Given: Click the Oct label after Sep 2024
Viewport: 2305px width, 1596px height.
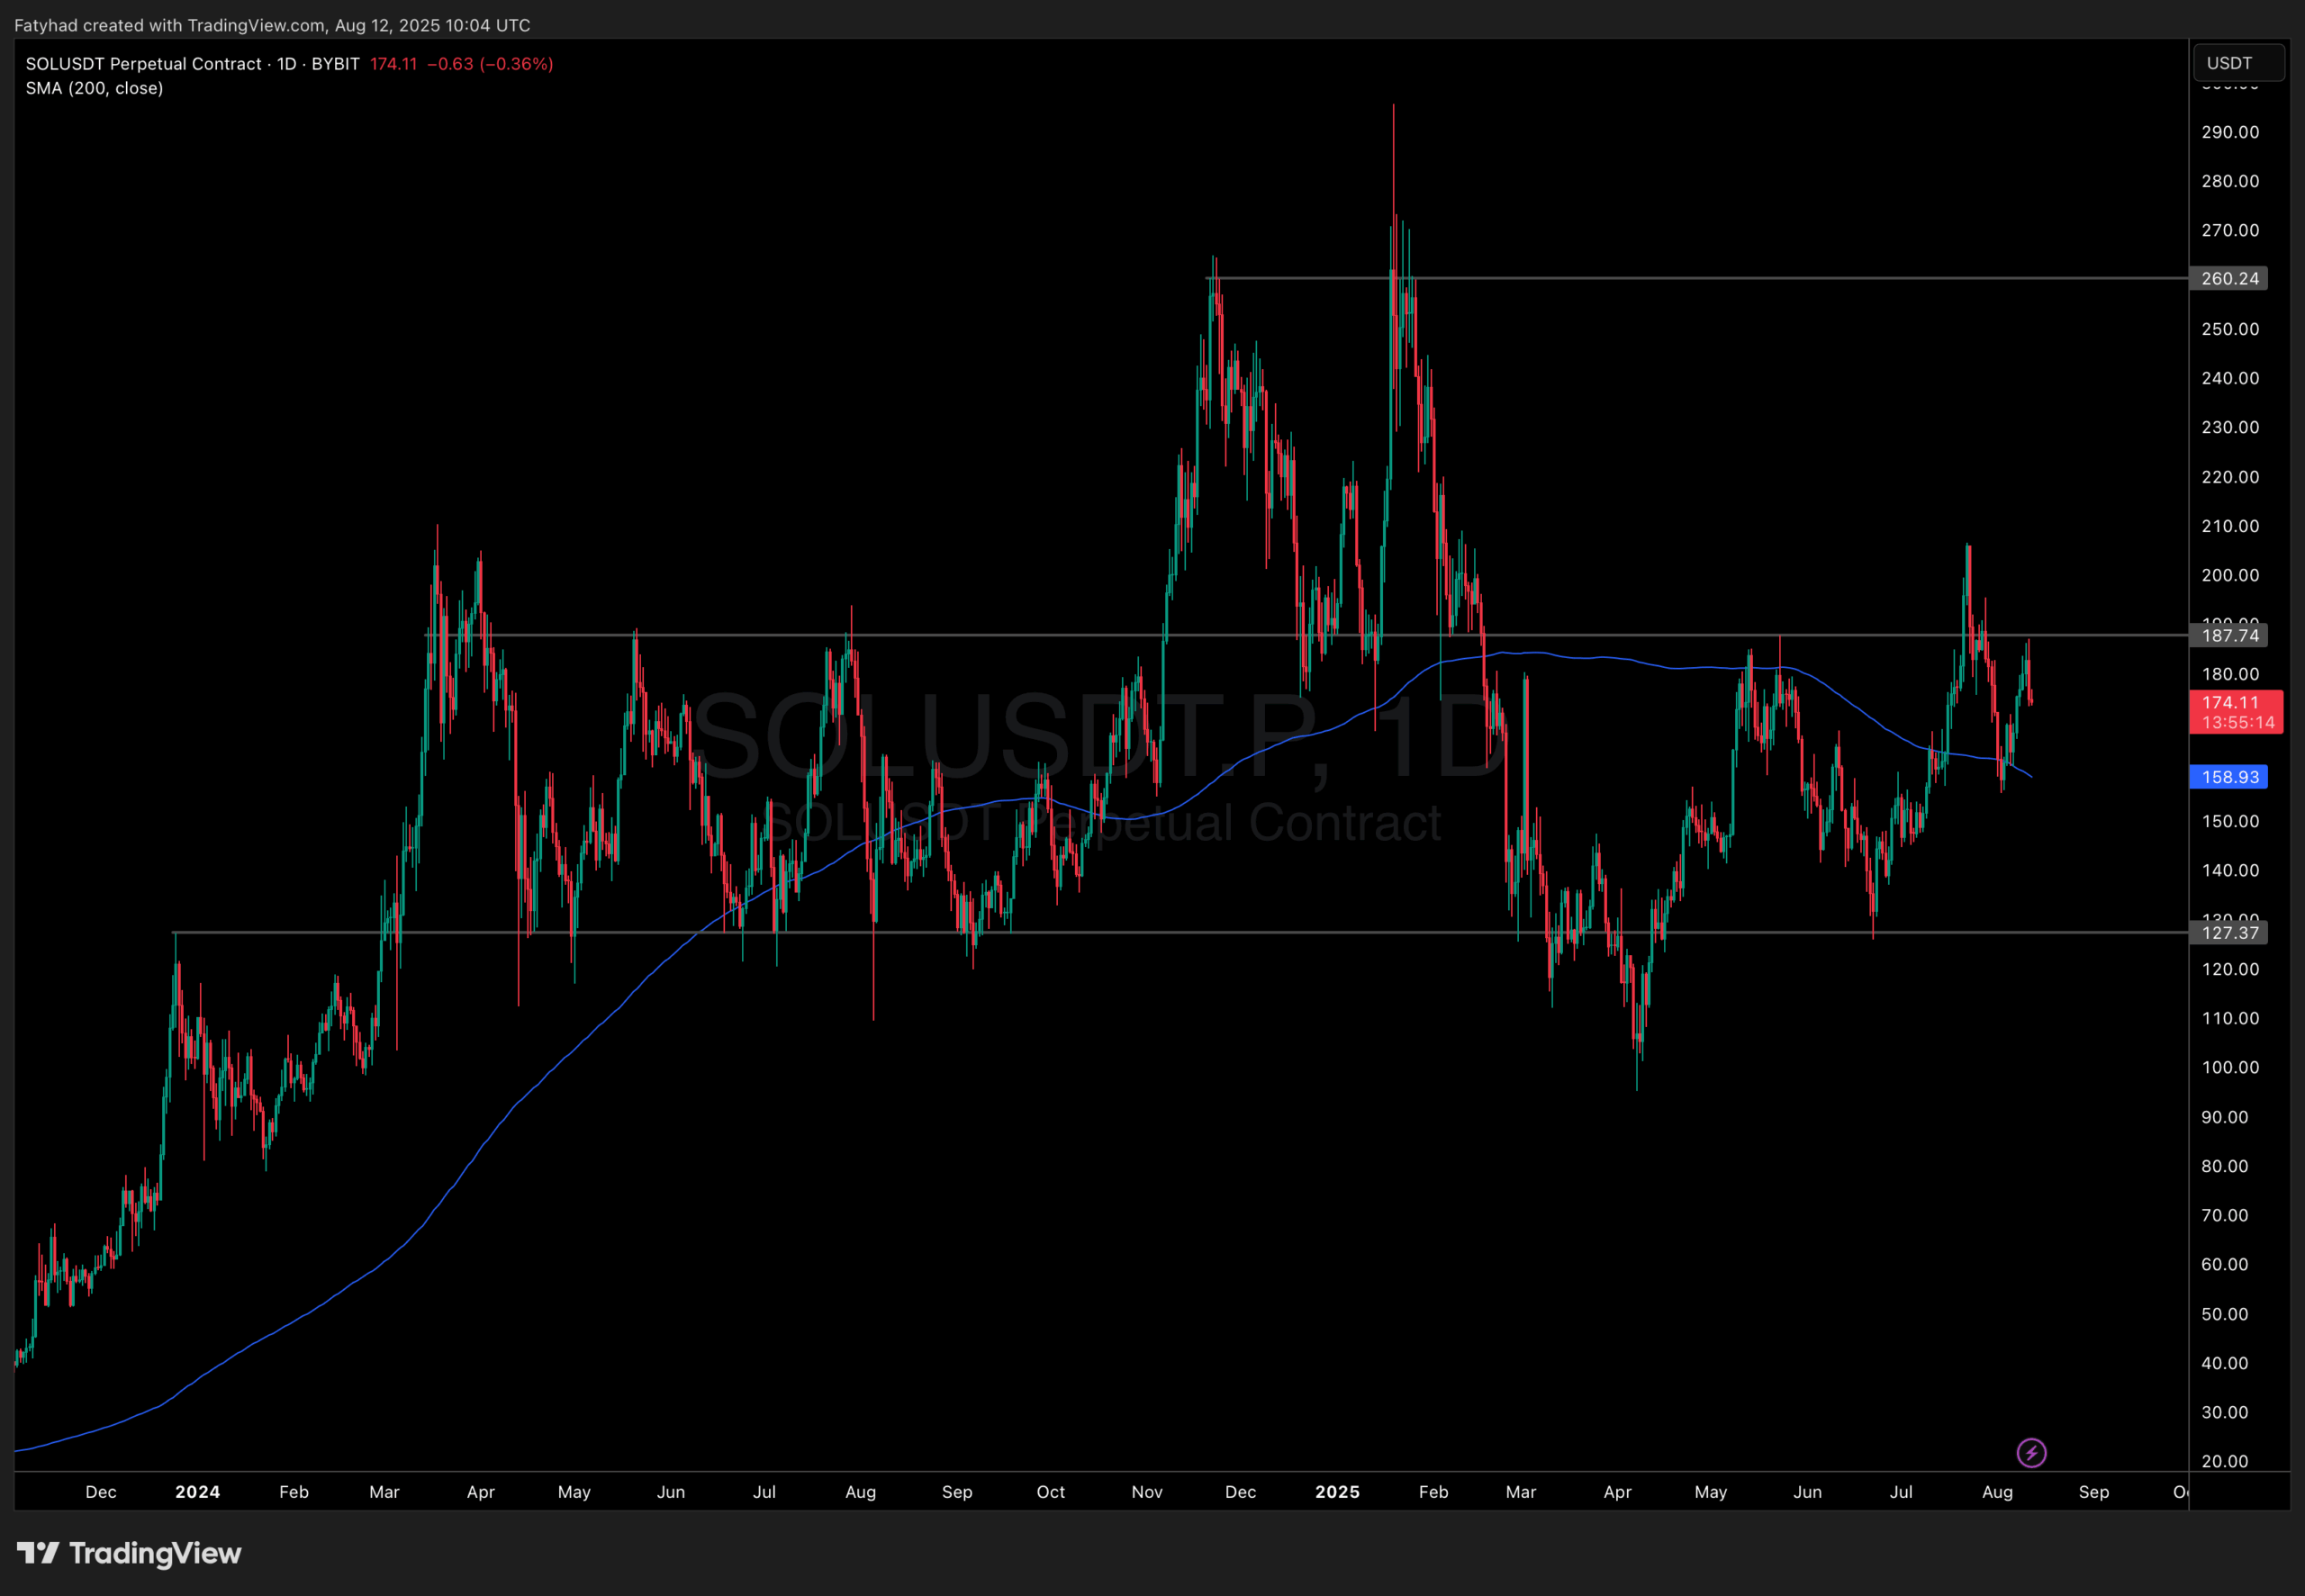Looking at the screenshot, I should coord(1051,1492).
